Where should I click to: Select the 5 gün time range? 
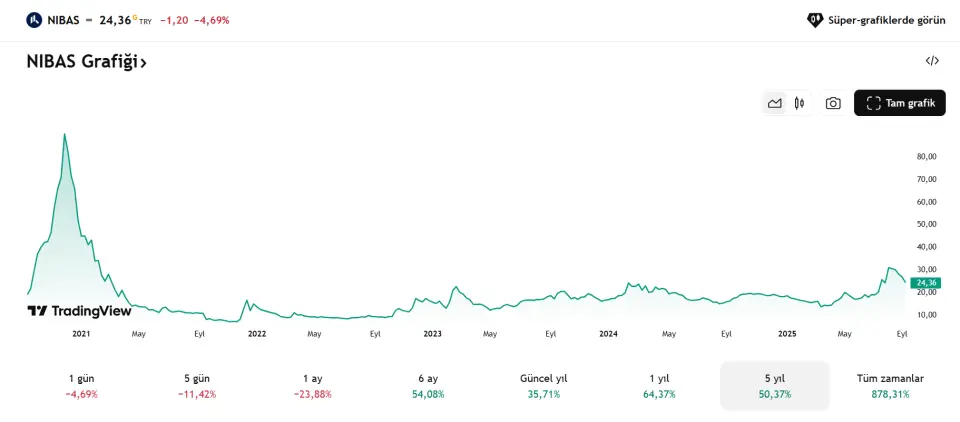(199, 385)
